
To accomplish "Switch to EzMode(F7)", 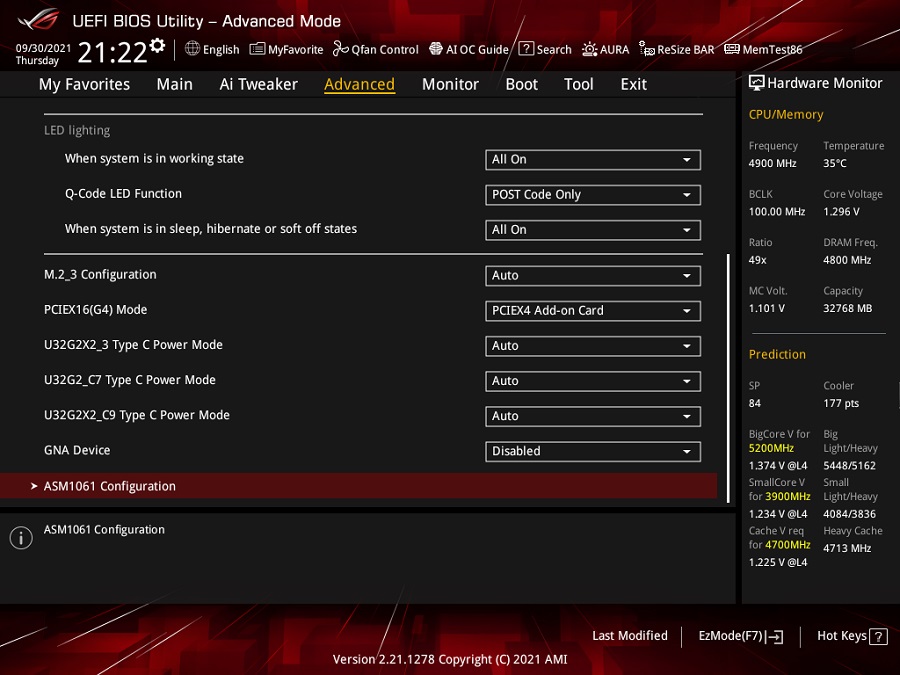I will pos(740,636).
